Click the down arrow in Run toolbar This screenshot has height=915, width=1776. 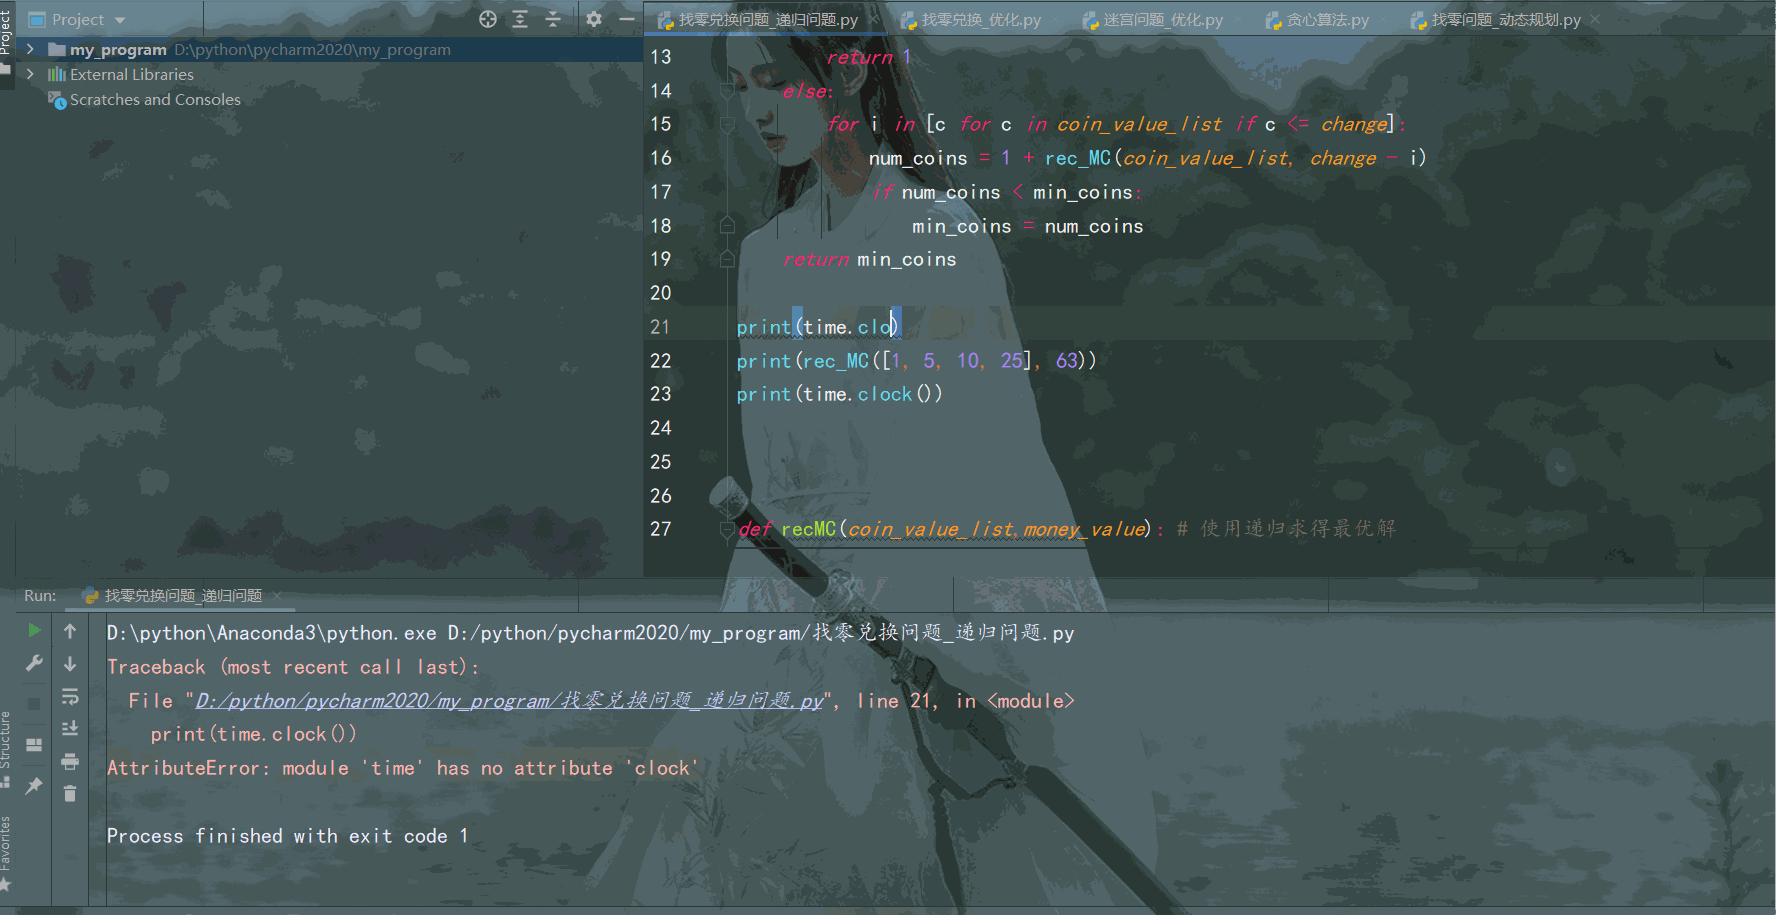click(70, 663)
